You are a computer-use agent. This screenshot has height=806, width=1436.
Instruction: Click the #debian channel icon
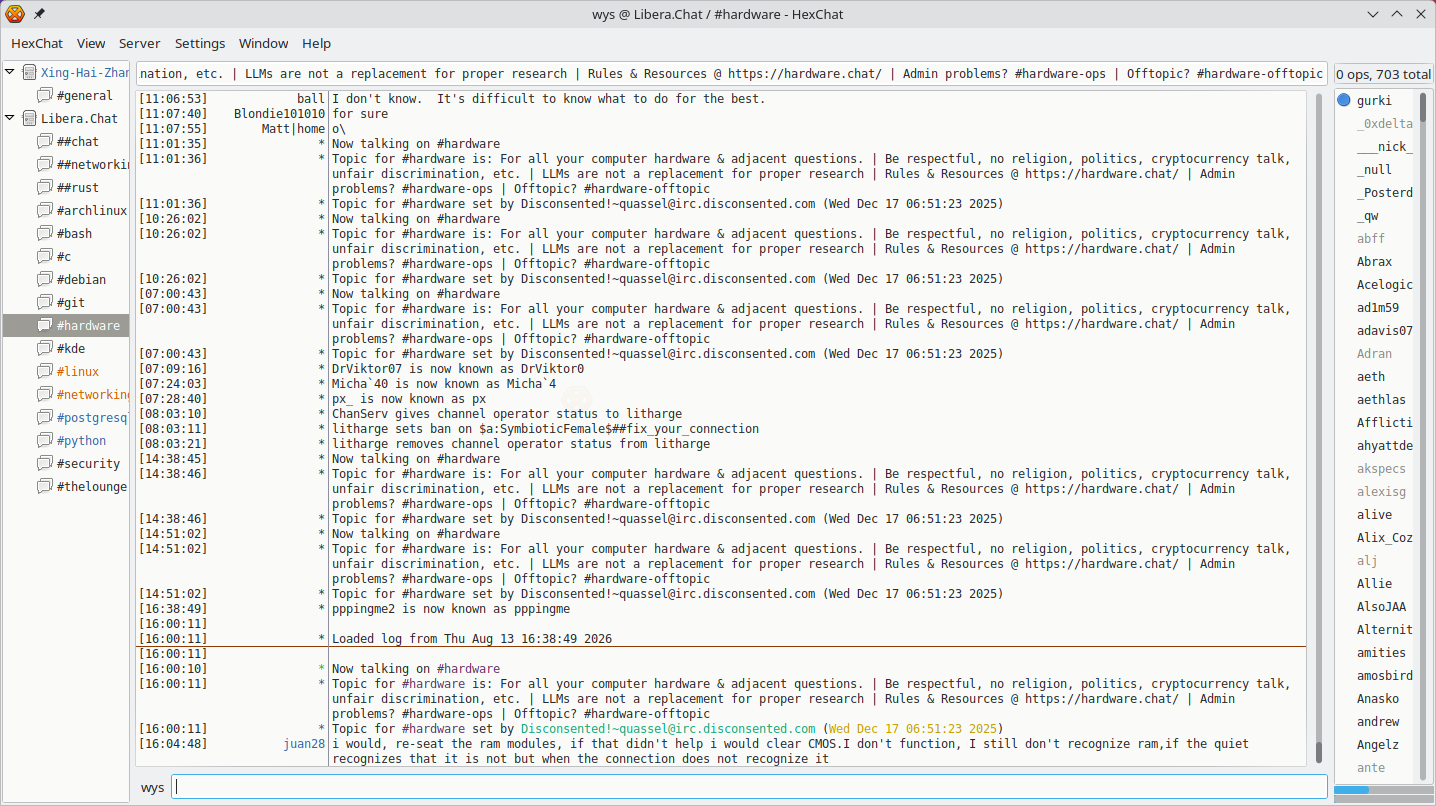pyautogui.click(x=45, y=279)
